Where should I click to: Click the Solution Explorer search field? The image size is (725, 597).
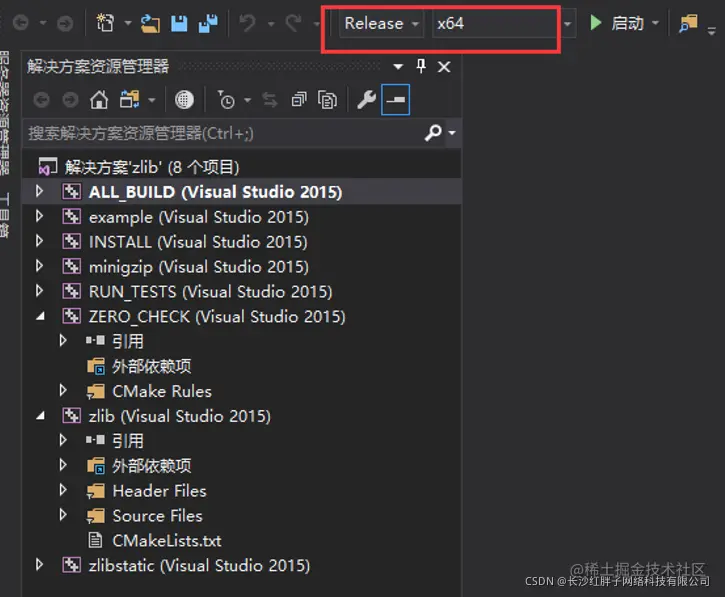222,133
